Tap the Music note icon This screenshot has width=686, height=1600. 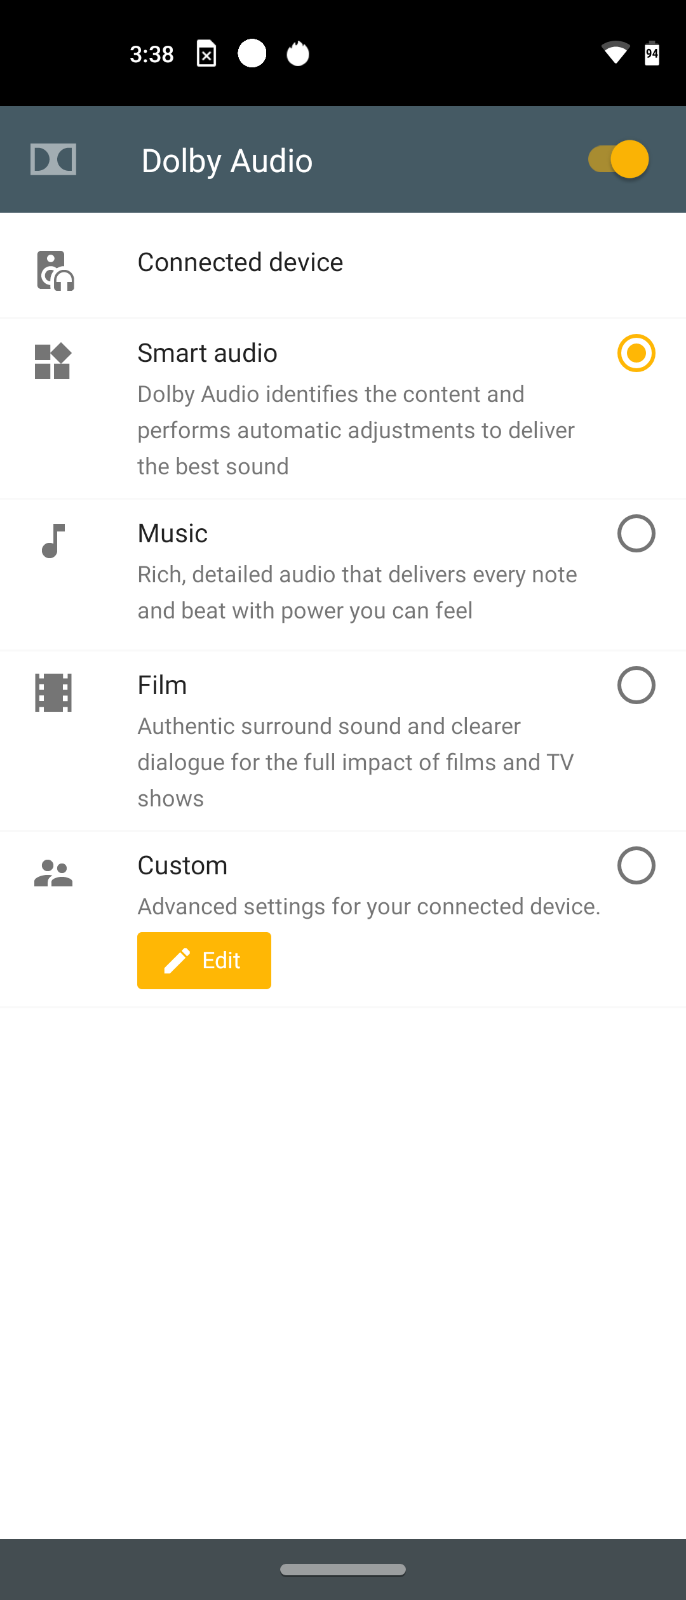(54, 541)
